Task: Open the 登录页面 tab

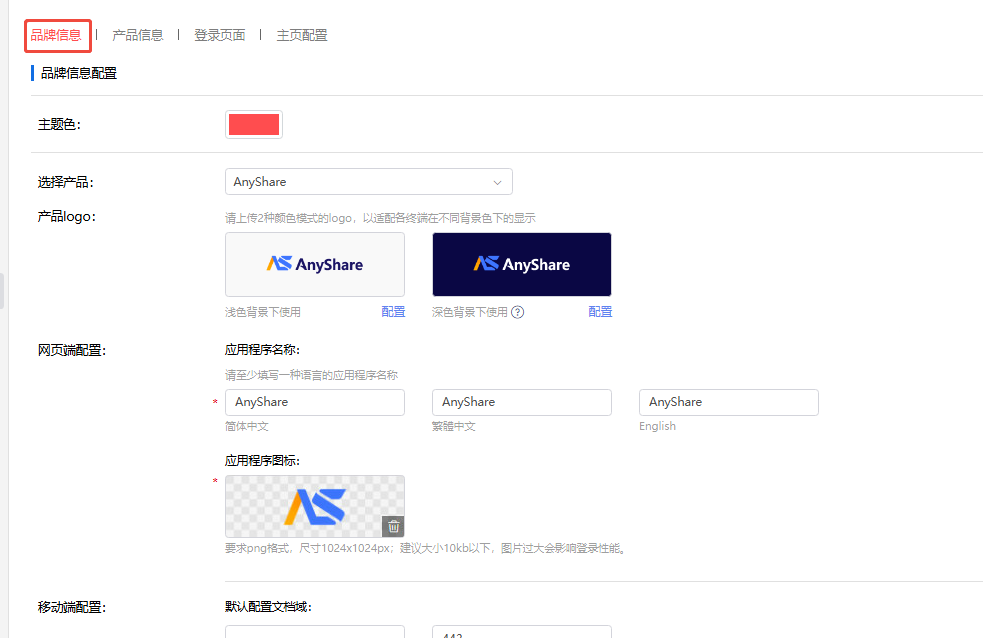Action: (x=219, y=33)
